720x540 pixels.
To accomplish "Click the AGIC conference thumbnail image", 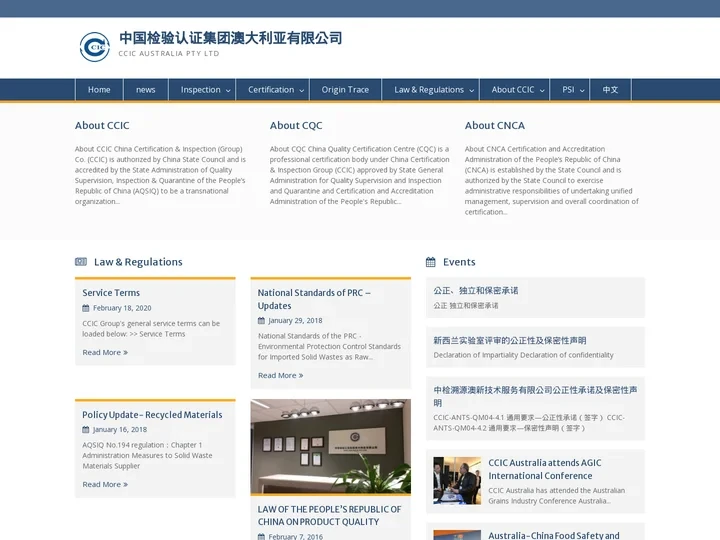I will [457, 480].
